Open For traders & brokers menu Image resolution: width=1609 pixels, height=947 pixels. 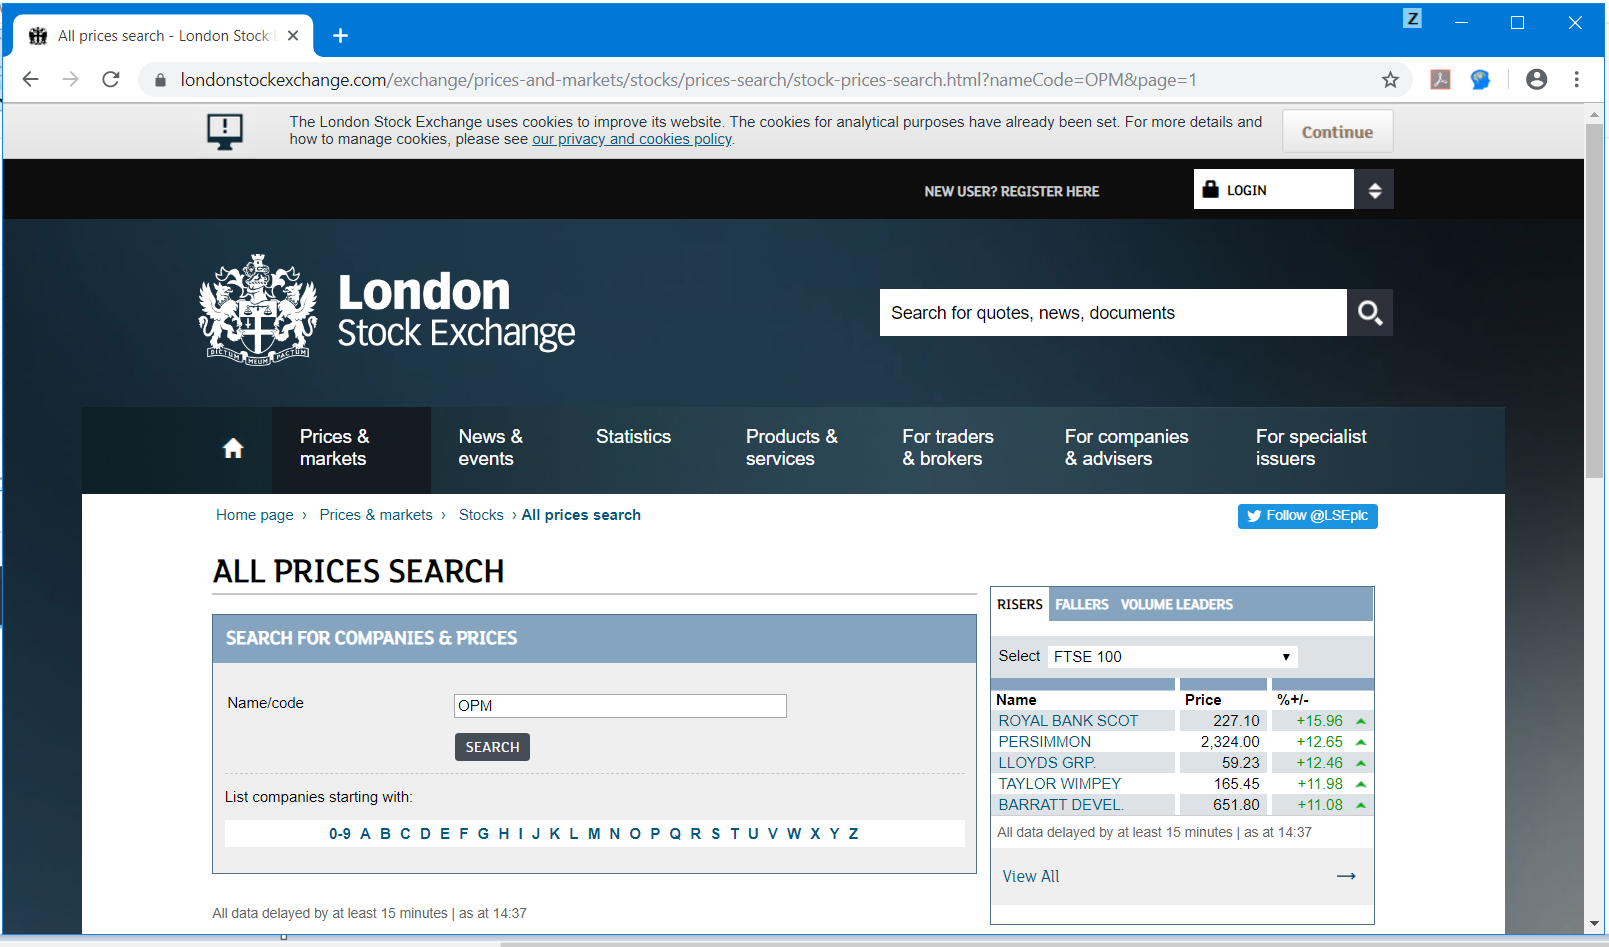pyautogui.click(x=947, y=448)
